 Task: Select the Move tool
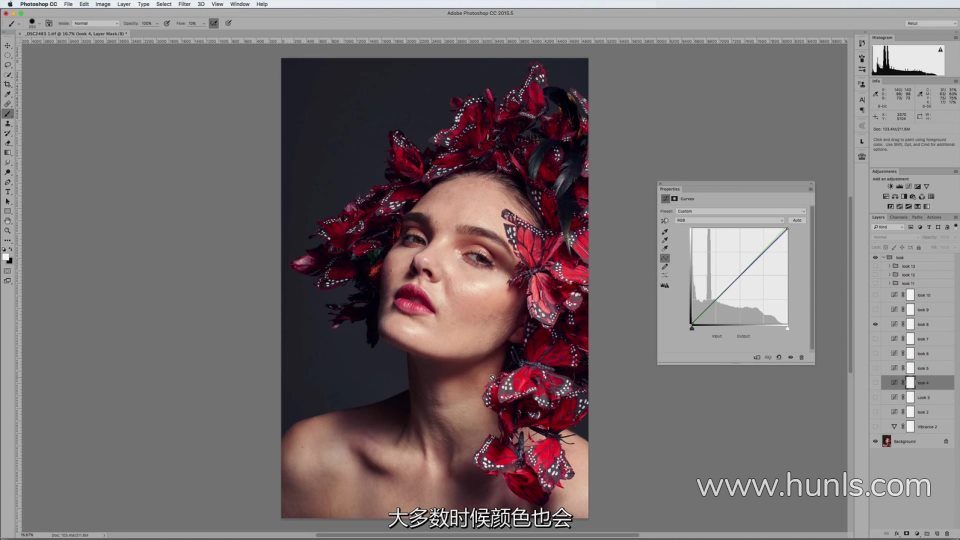click(x=7, y=45)
